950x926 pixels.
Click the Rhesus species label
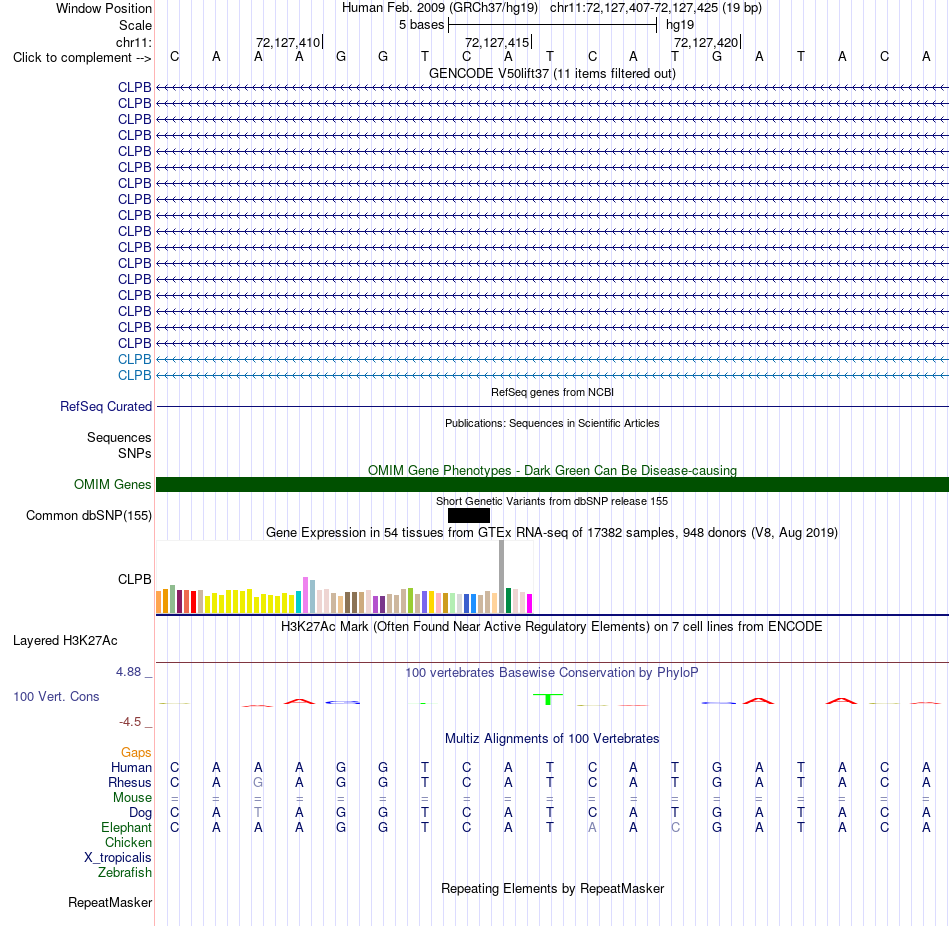coord(130,782)
